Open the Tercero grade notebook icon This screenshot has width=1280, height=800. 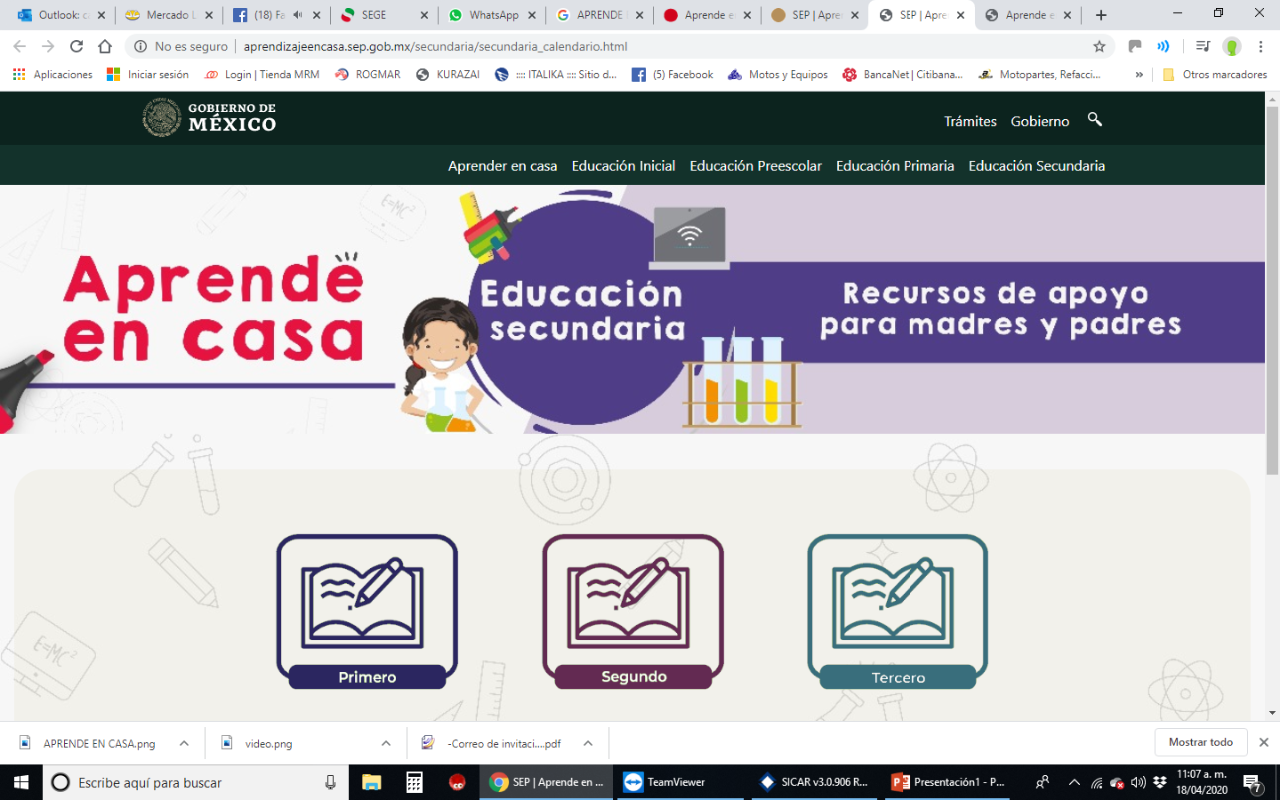[x=898, y=611]
